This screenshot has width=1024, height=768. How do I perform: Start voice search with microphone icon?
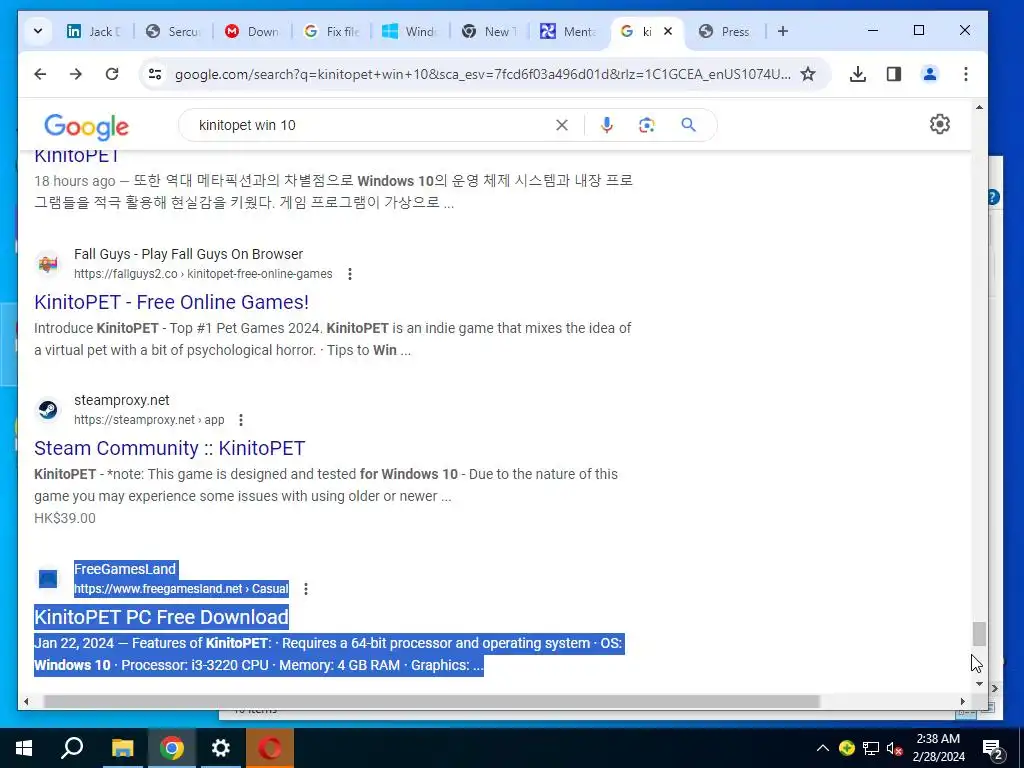pos(607,125)
